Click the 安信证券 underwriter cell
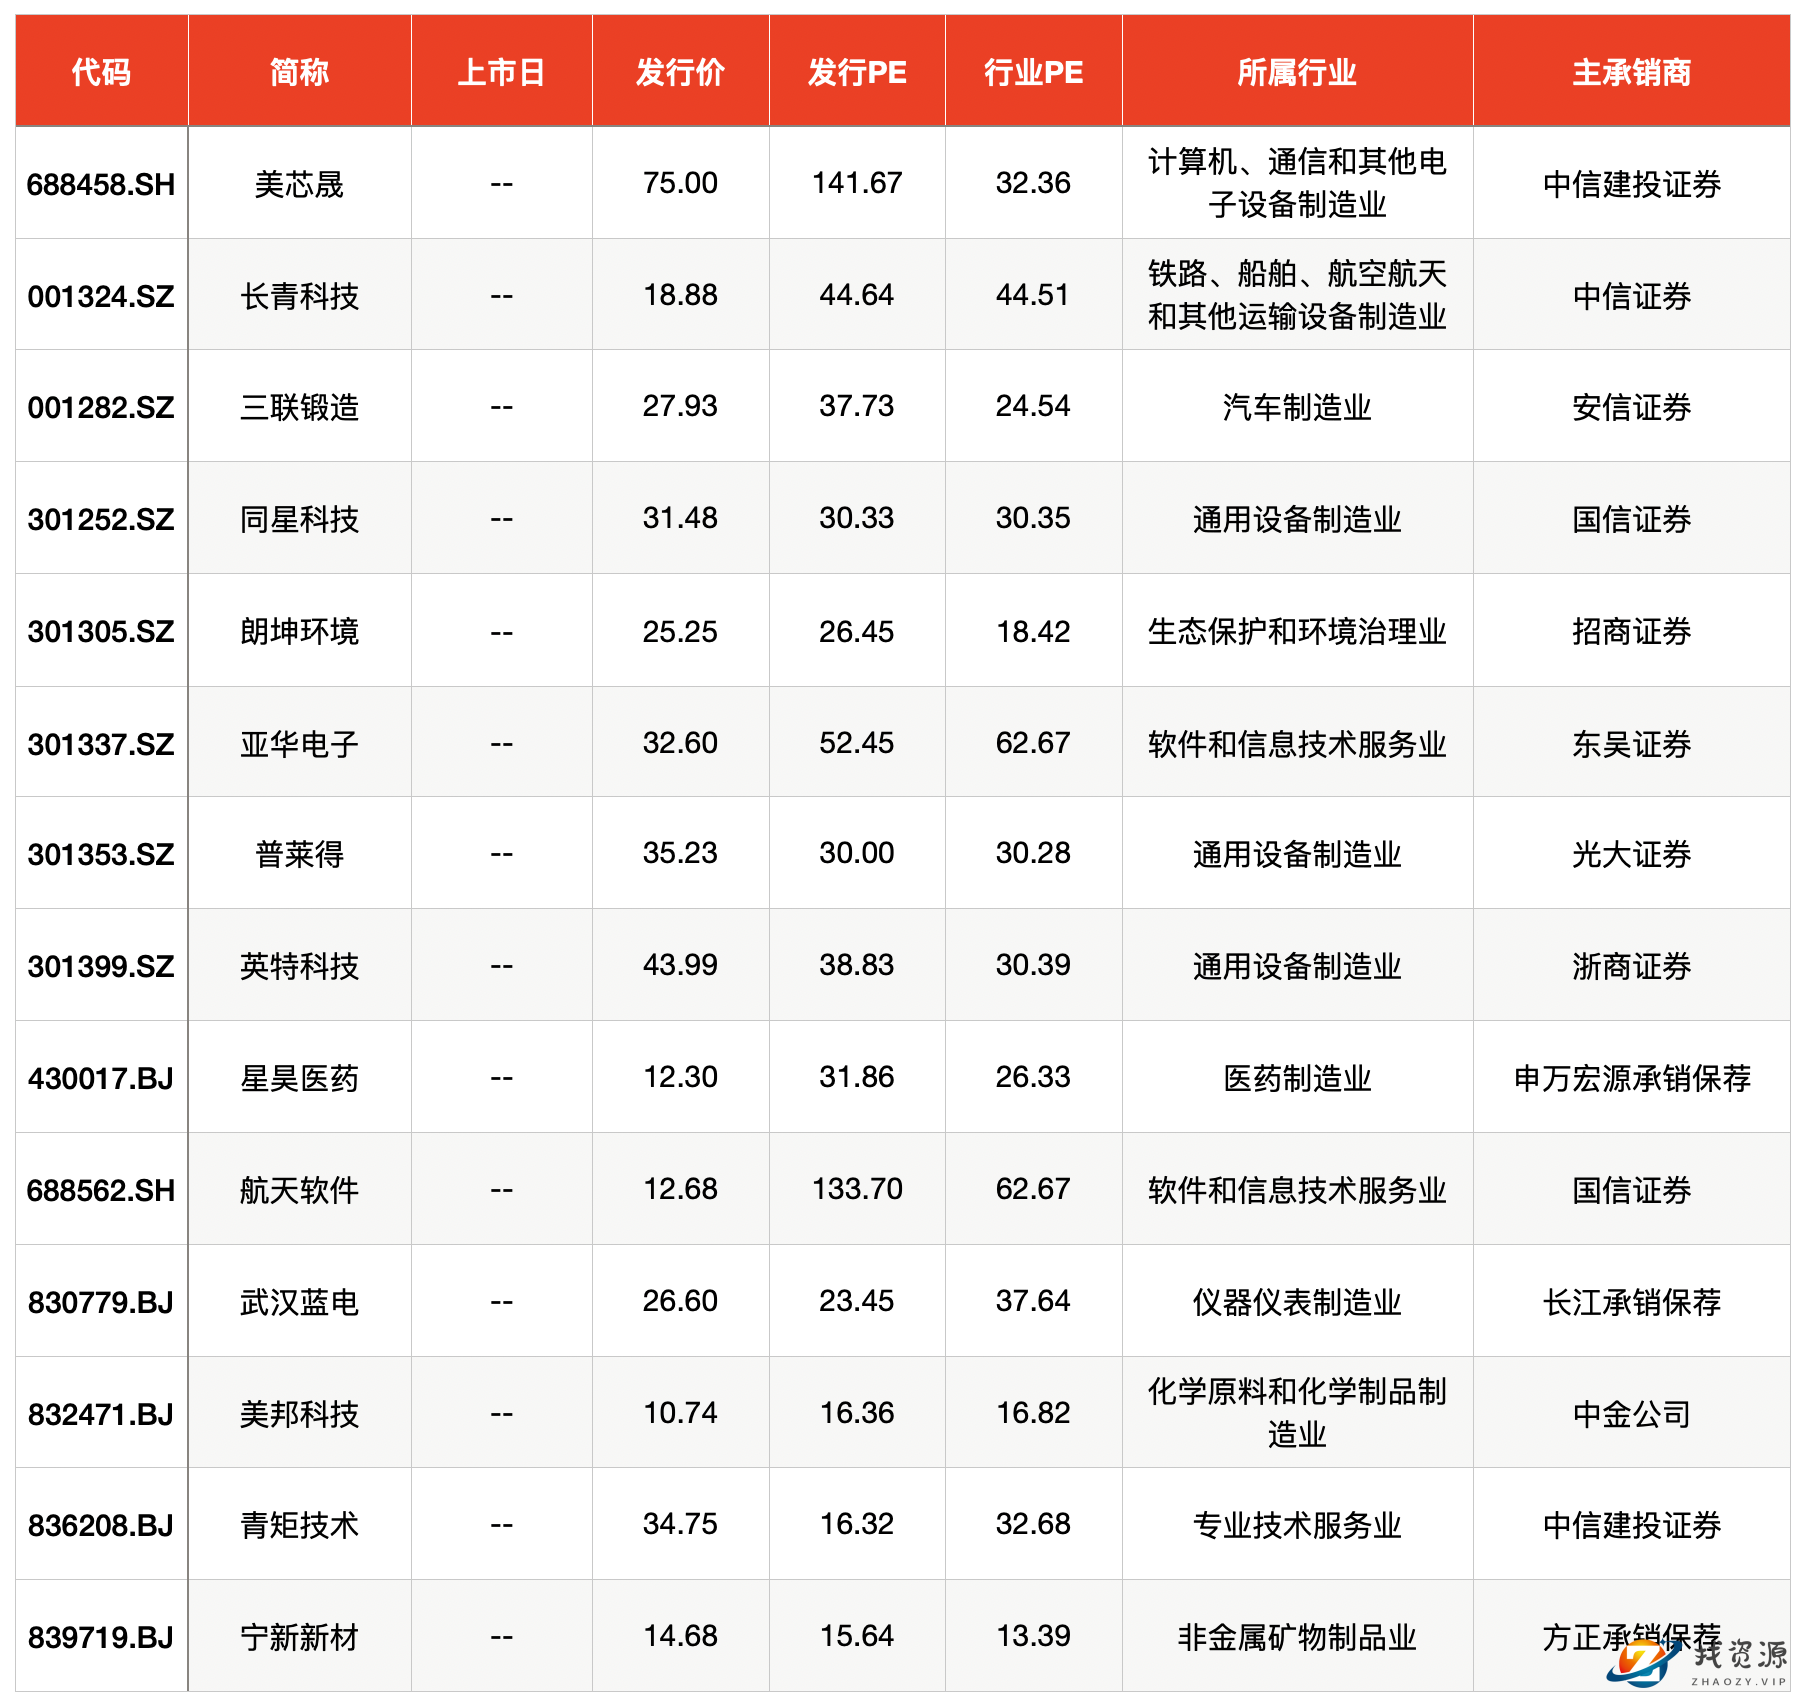The height and width of the screenshot is (1698, 1802). click(x=1631, y=407)
